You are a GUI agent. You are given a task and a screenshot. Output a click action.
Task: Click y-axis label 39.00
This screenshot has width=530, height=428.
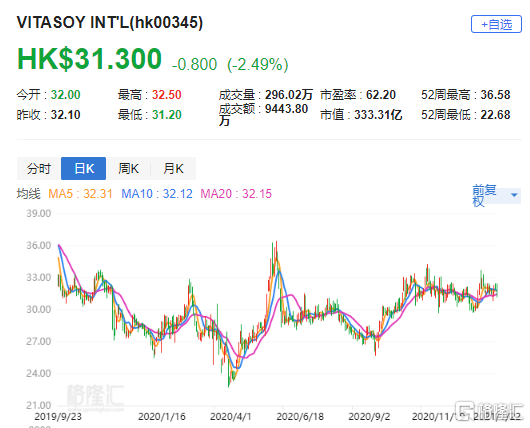coord(39,213)
